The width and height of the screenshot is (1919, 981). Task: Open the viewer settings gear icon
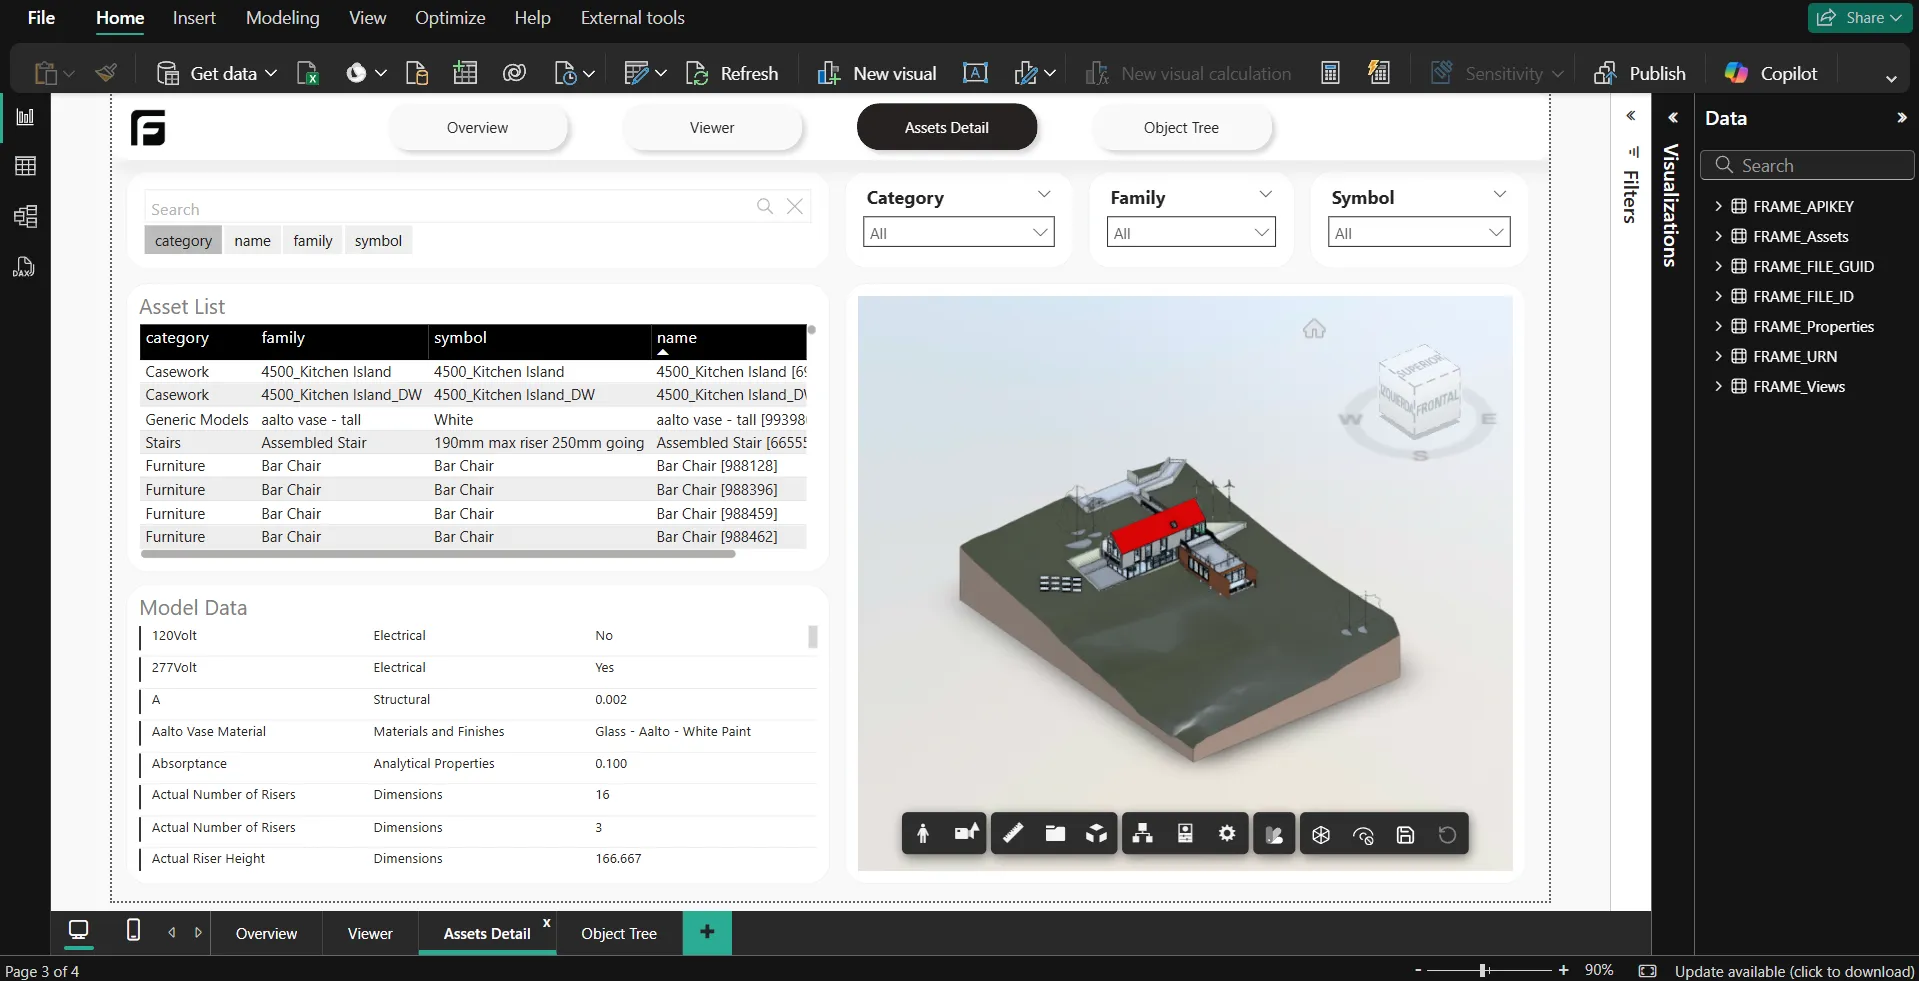[1227, 834]
